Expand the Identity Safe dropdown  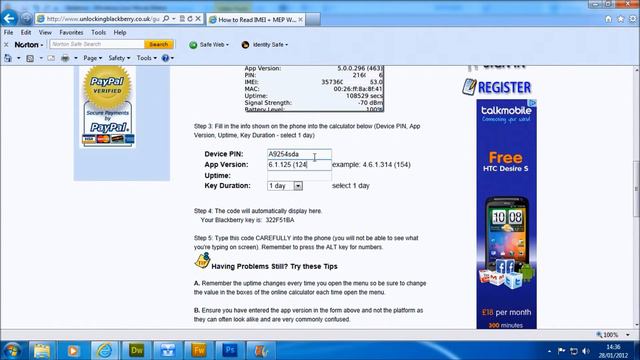coord(287,45)
